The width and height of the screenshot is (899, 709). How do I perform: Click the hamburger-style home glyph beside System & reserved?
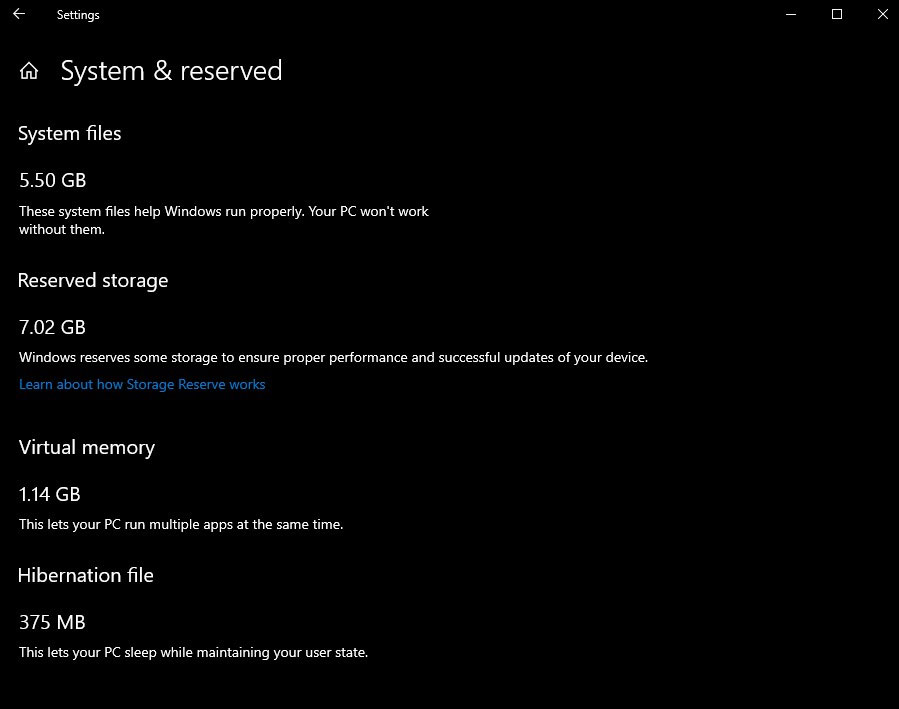(28, 70)
